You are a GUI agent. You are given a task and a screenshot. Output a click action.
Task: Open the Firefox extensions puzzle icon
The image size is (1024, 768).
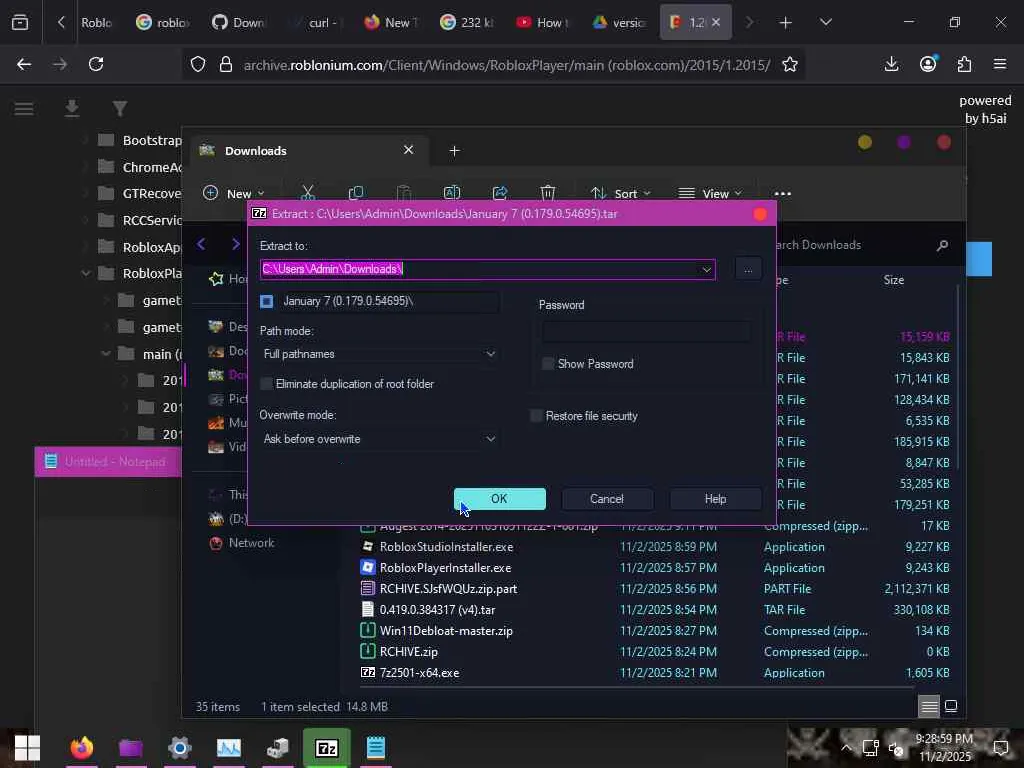pos(964,64)
